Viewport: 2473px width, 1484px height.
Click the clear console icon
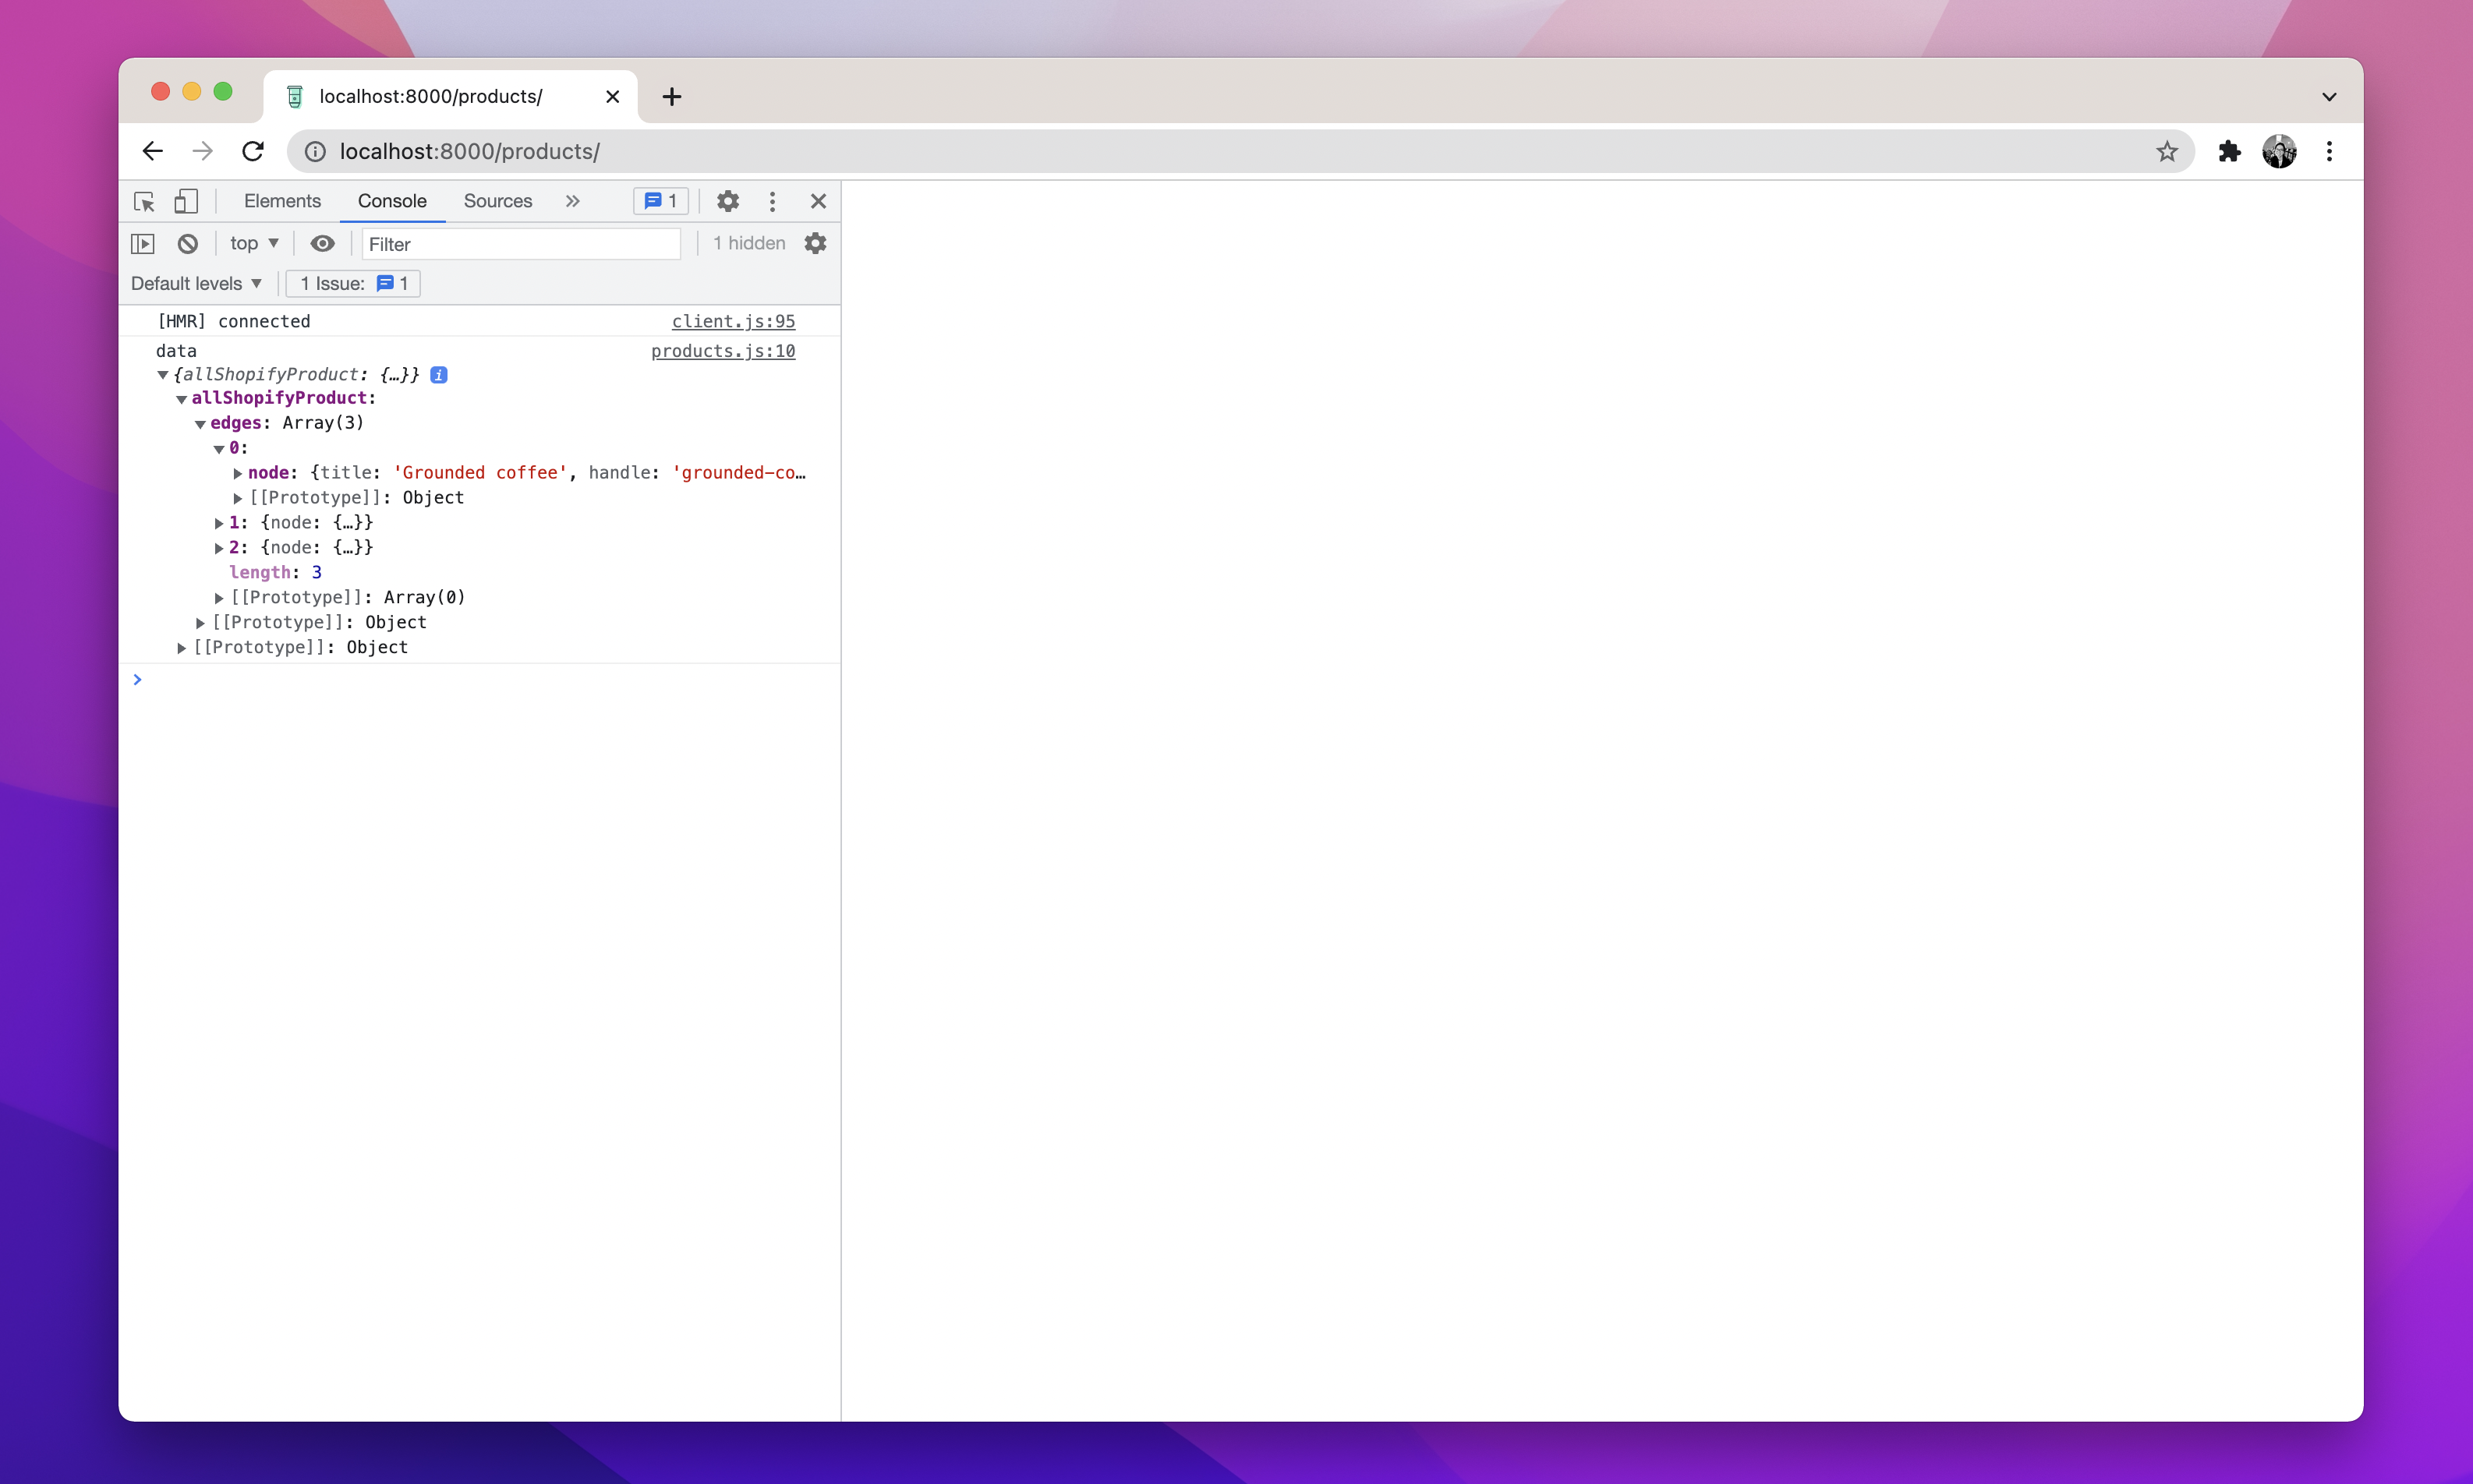(x=187, y=243)
